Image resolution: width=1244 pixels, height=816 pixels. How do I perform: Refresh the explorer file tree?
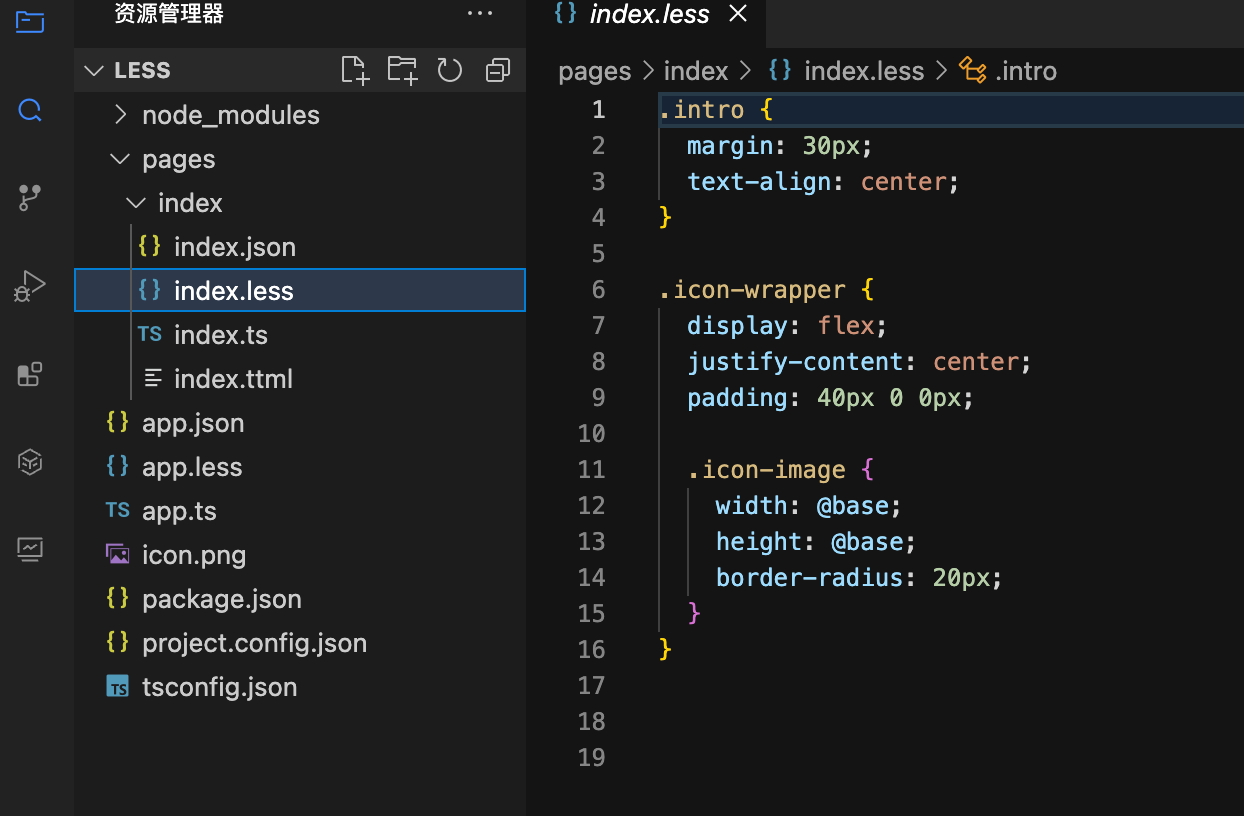(x=450, y=70)
